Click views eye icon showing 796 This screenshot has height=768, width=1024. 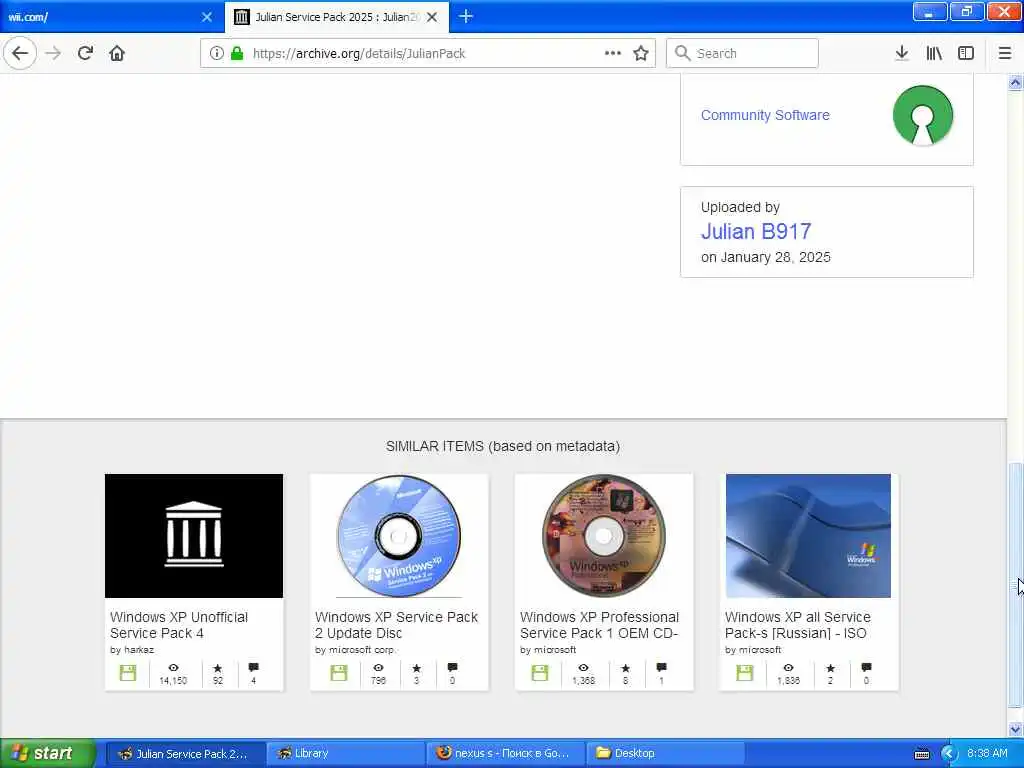pyautogui.click(x=378, y=668)
